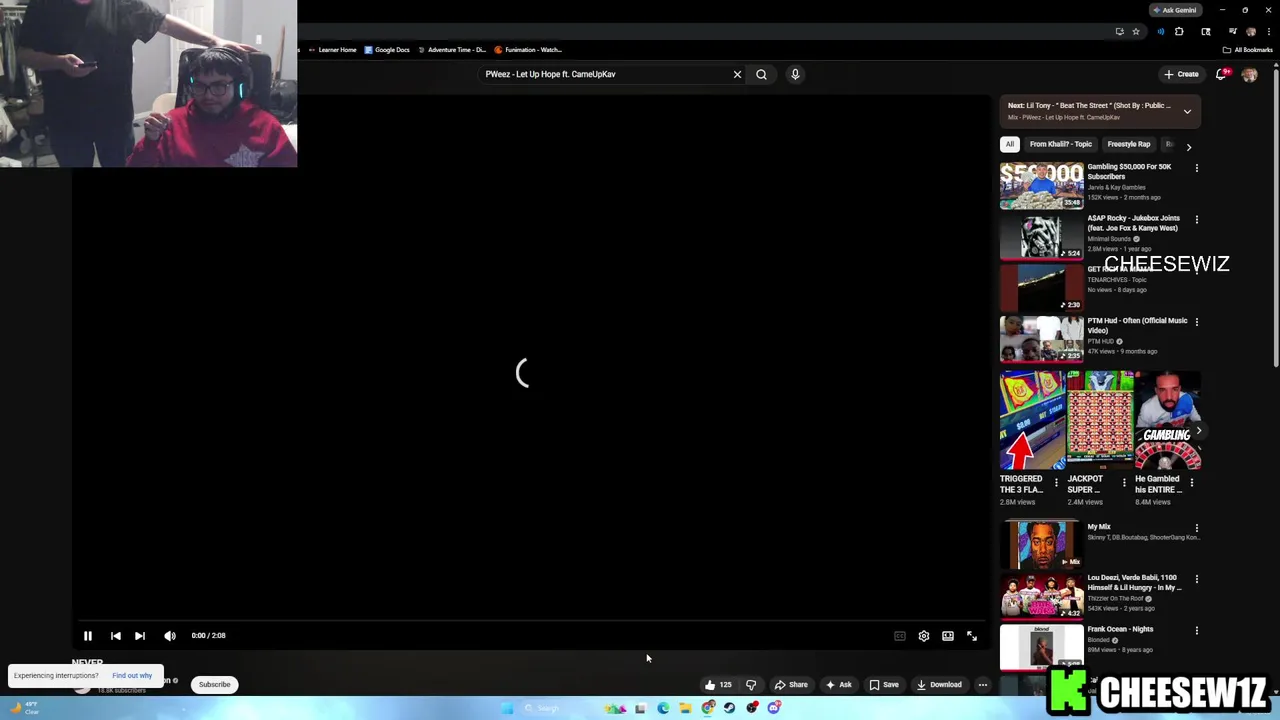Open Chrome's three-dot menu
This screenshot has width=1280, height=720.
1267,32
